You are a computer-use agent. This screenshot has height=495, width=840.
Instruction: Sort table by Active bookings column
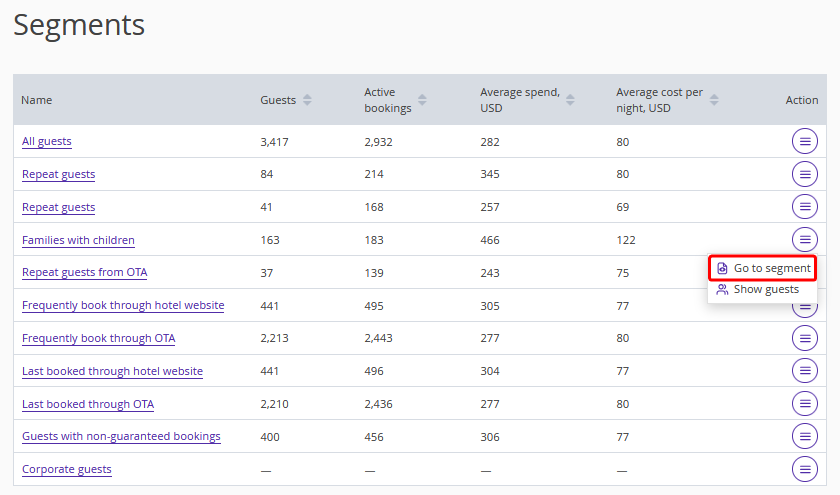(422, 100)
